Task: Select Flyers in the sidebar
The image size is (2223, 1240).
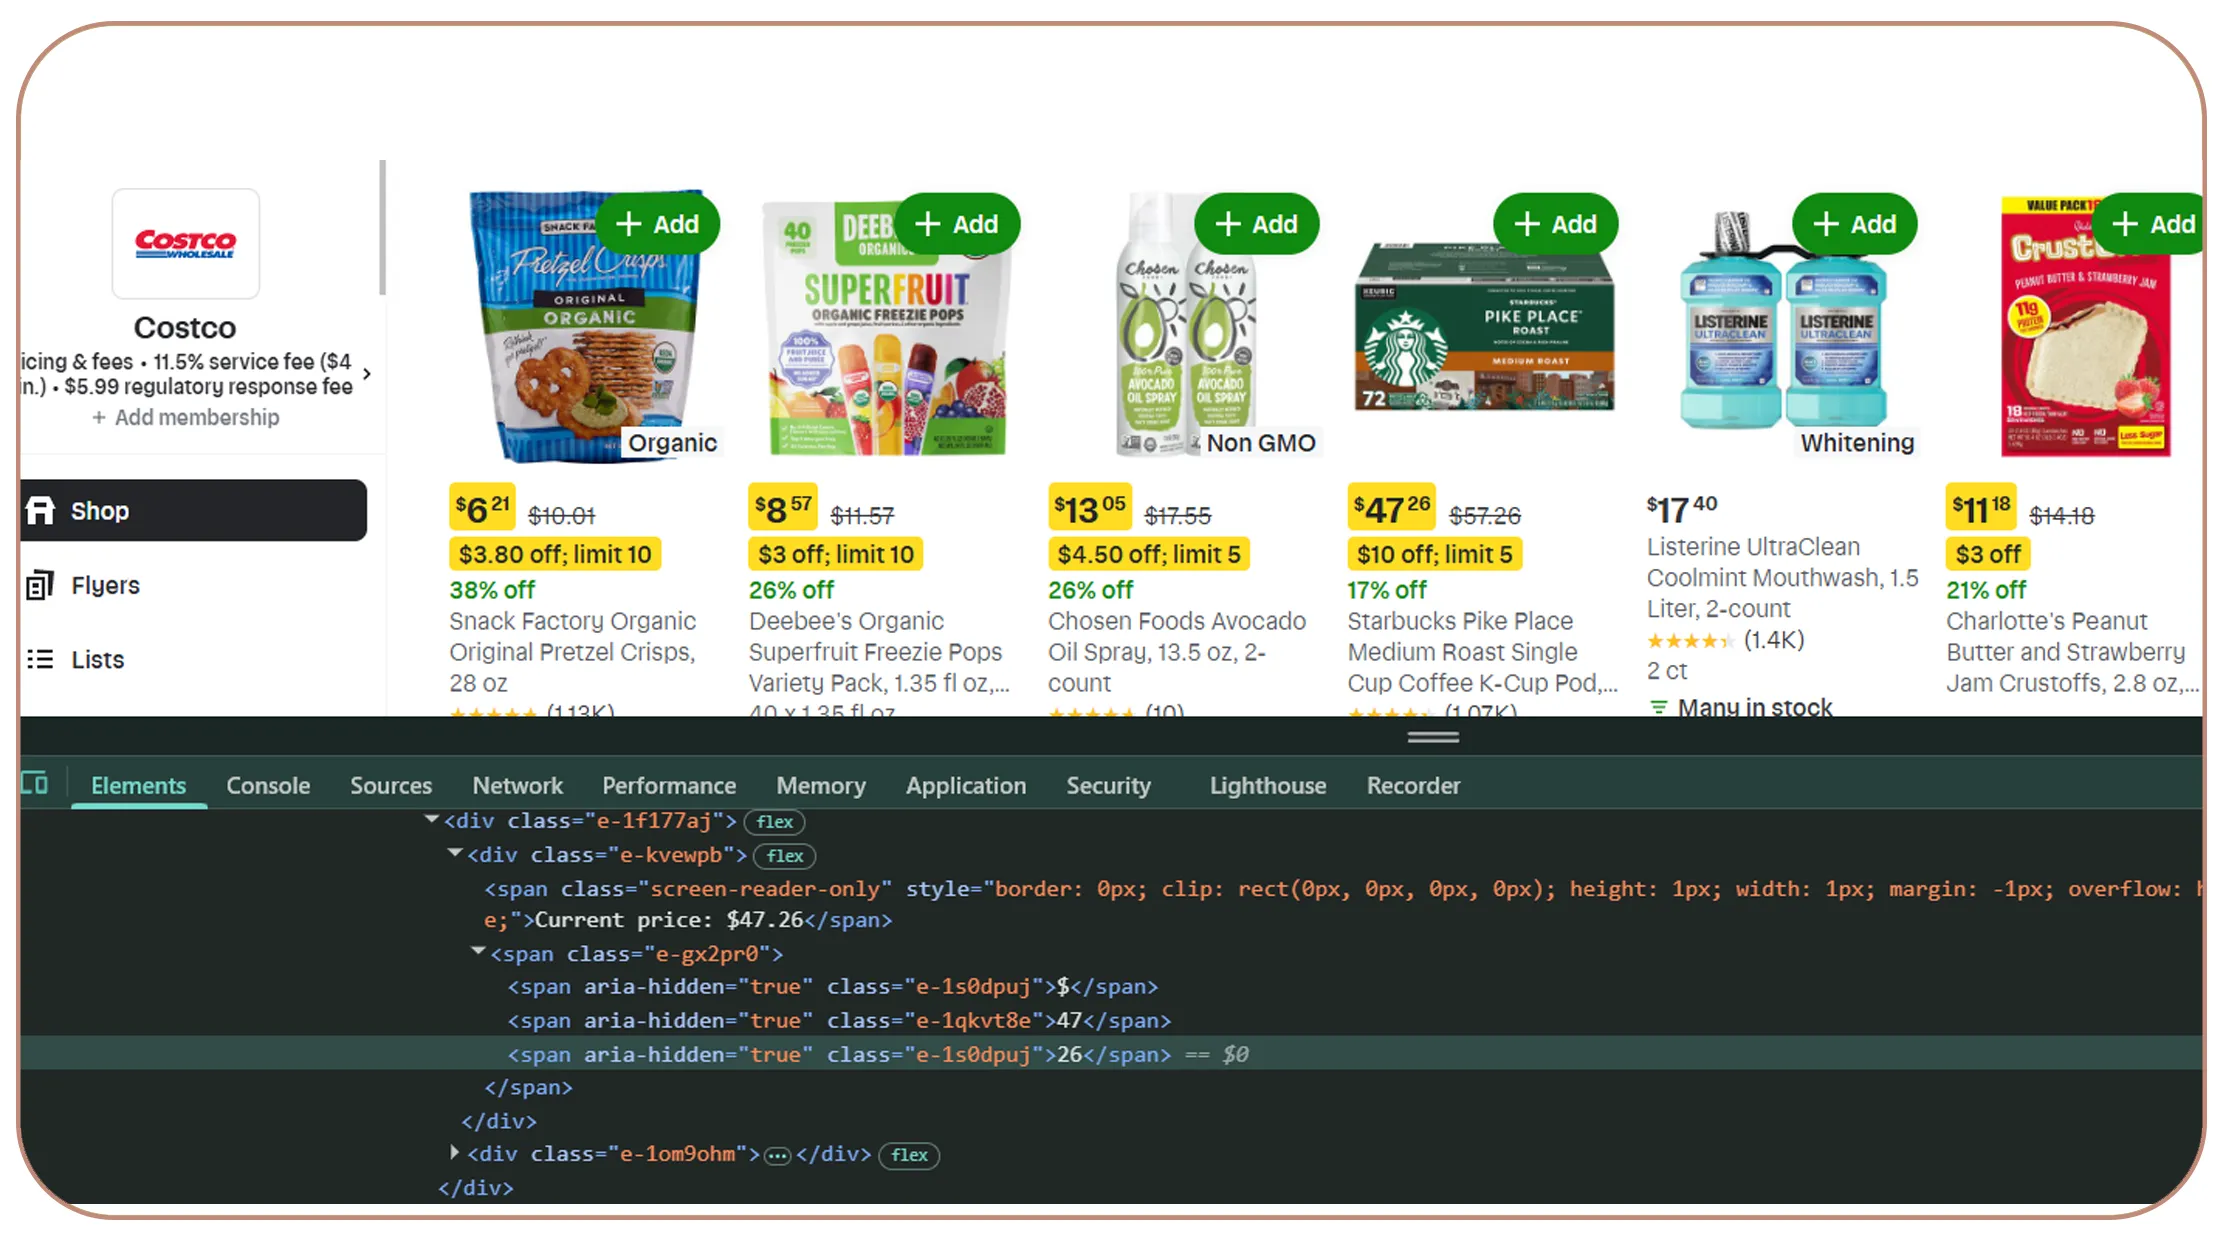Action: click(x=105, y=585)
